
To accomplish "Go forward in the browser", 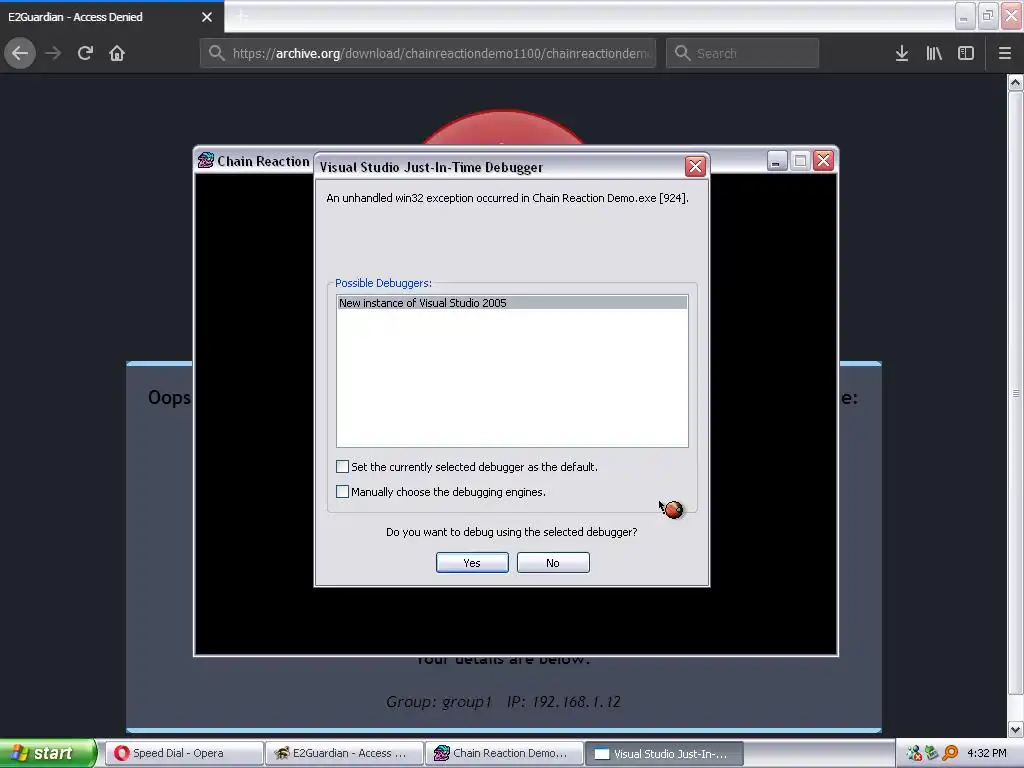I will (53, 53).
